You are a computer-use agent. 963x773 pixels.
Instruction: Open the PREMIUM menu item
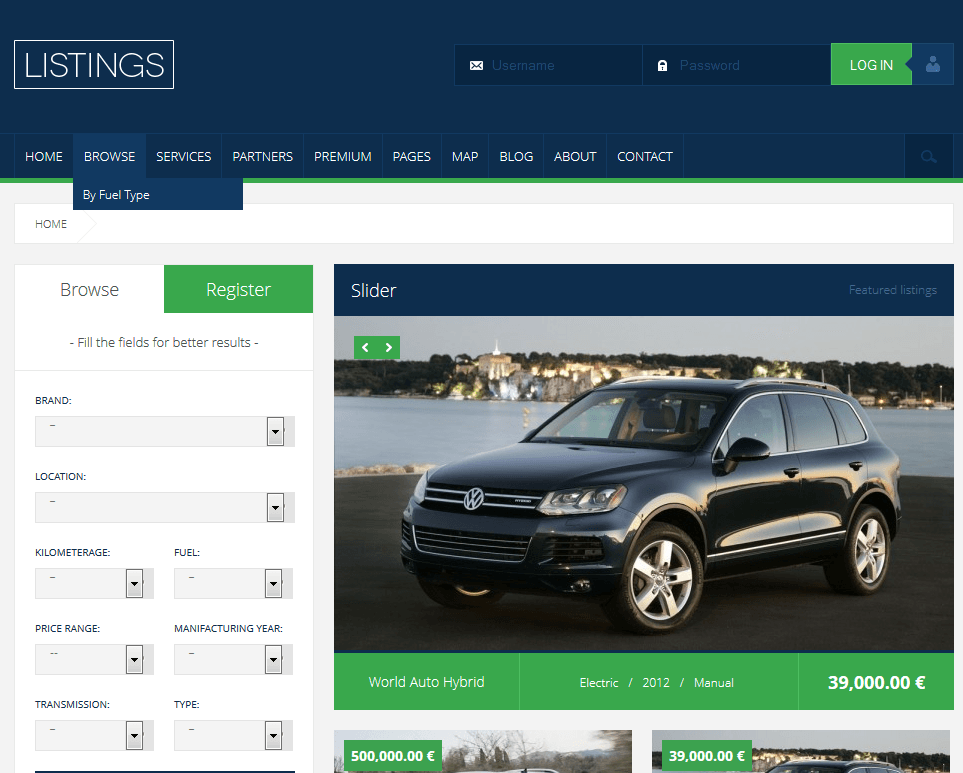pyautogui.click(x=343, y=157)
